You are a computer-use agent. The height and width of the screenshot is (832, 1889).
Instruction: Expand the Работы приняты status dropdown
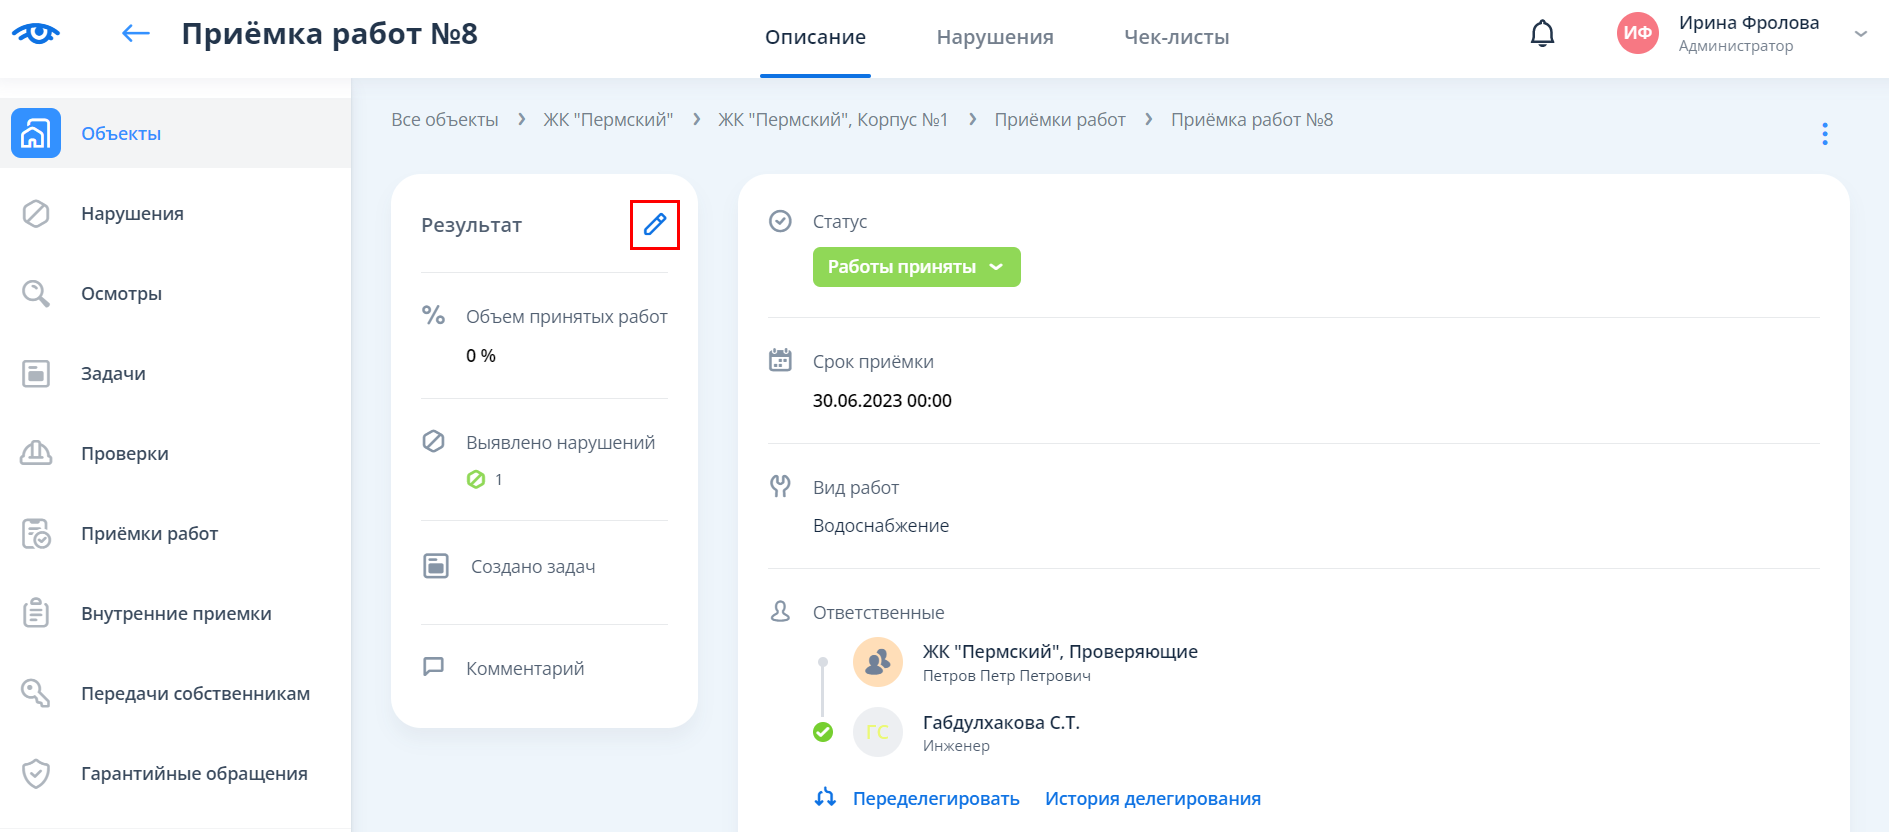click(x=916, y=267)
